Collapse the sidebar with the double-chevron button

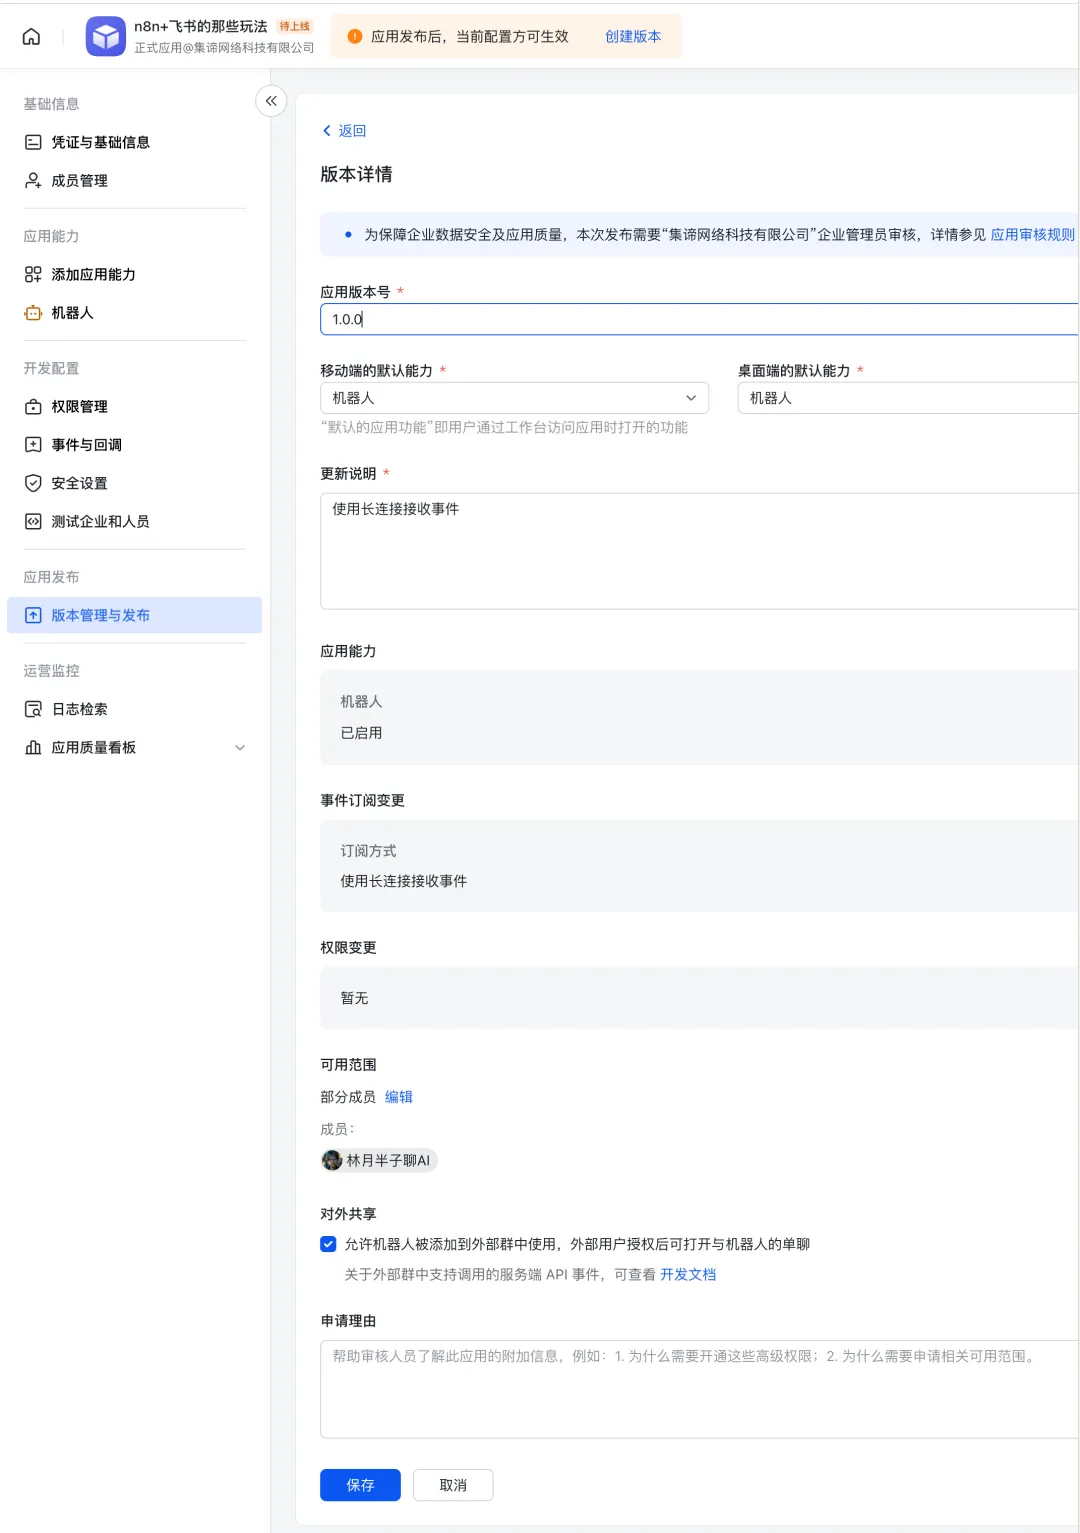271,101
